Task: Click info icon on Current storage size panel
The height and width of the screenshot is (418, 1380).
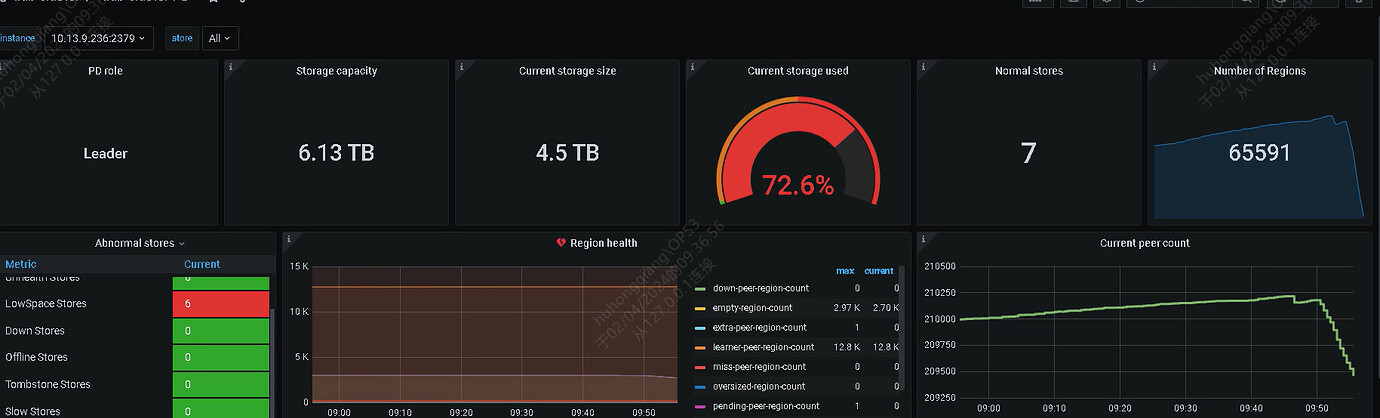Action: [462, 66]
